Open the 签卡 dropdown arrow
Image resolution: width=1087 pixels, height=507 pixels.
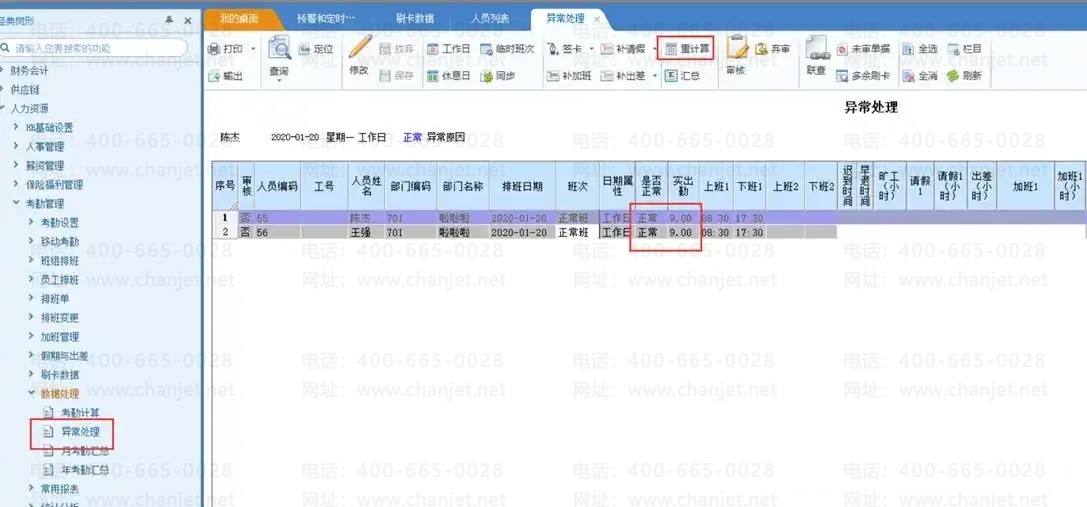(x=591, y=49)
